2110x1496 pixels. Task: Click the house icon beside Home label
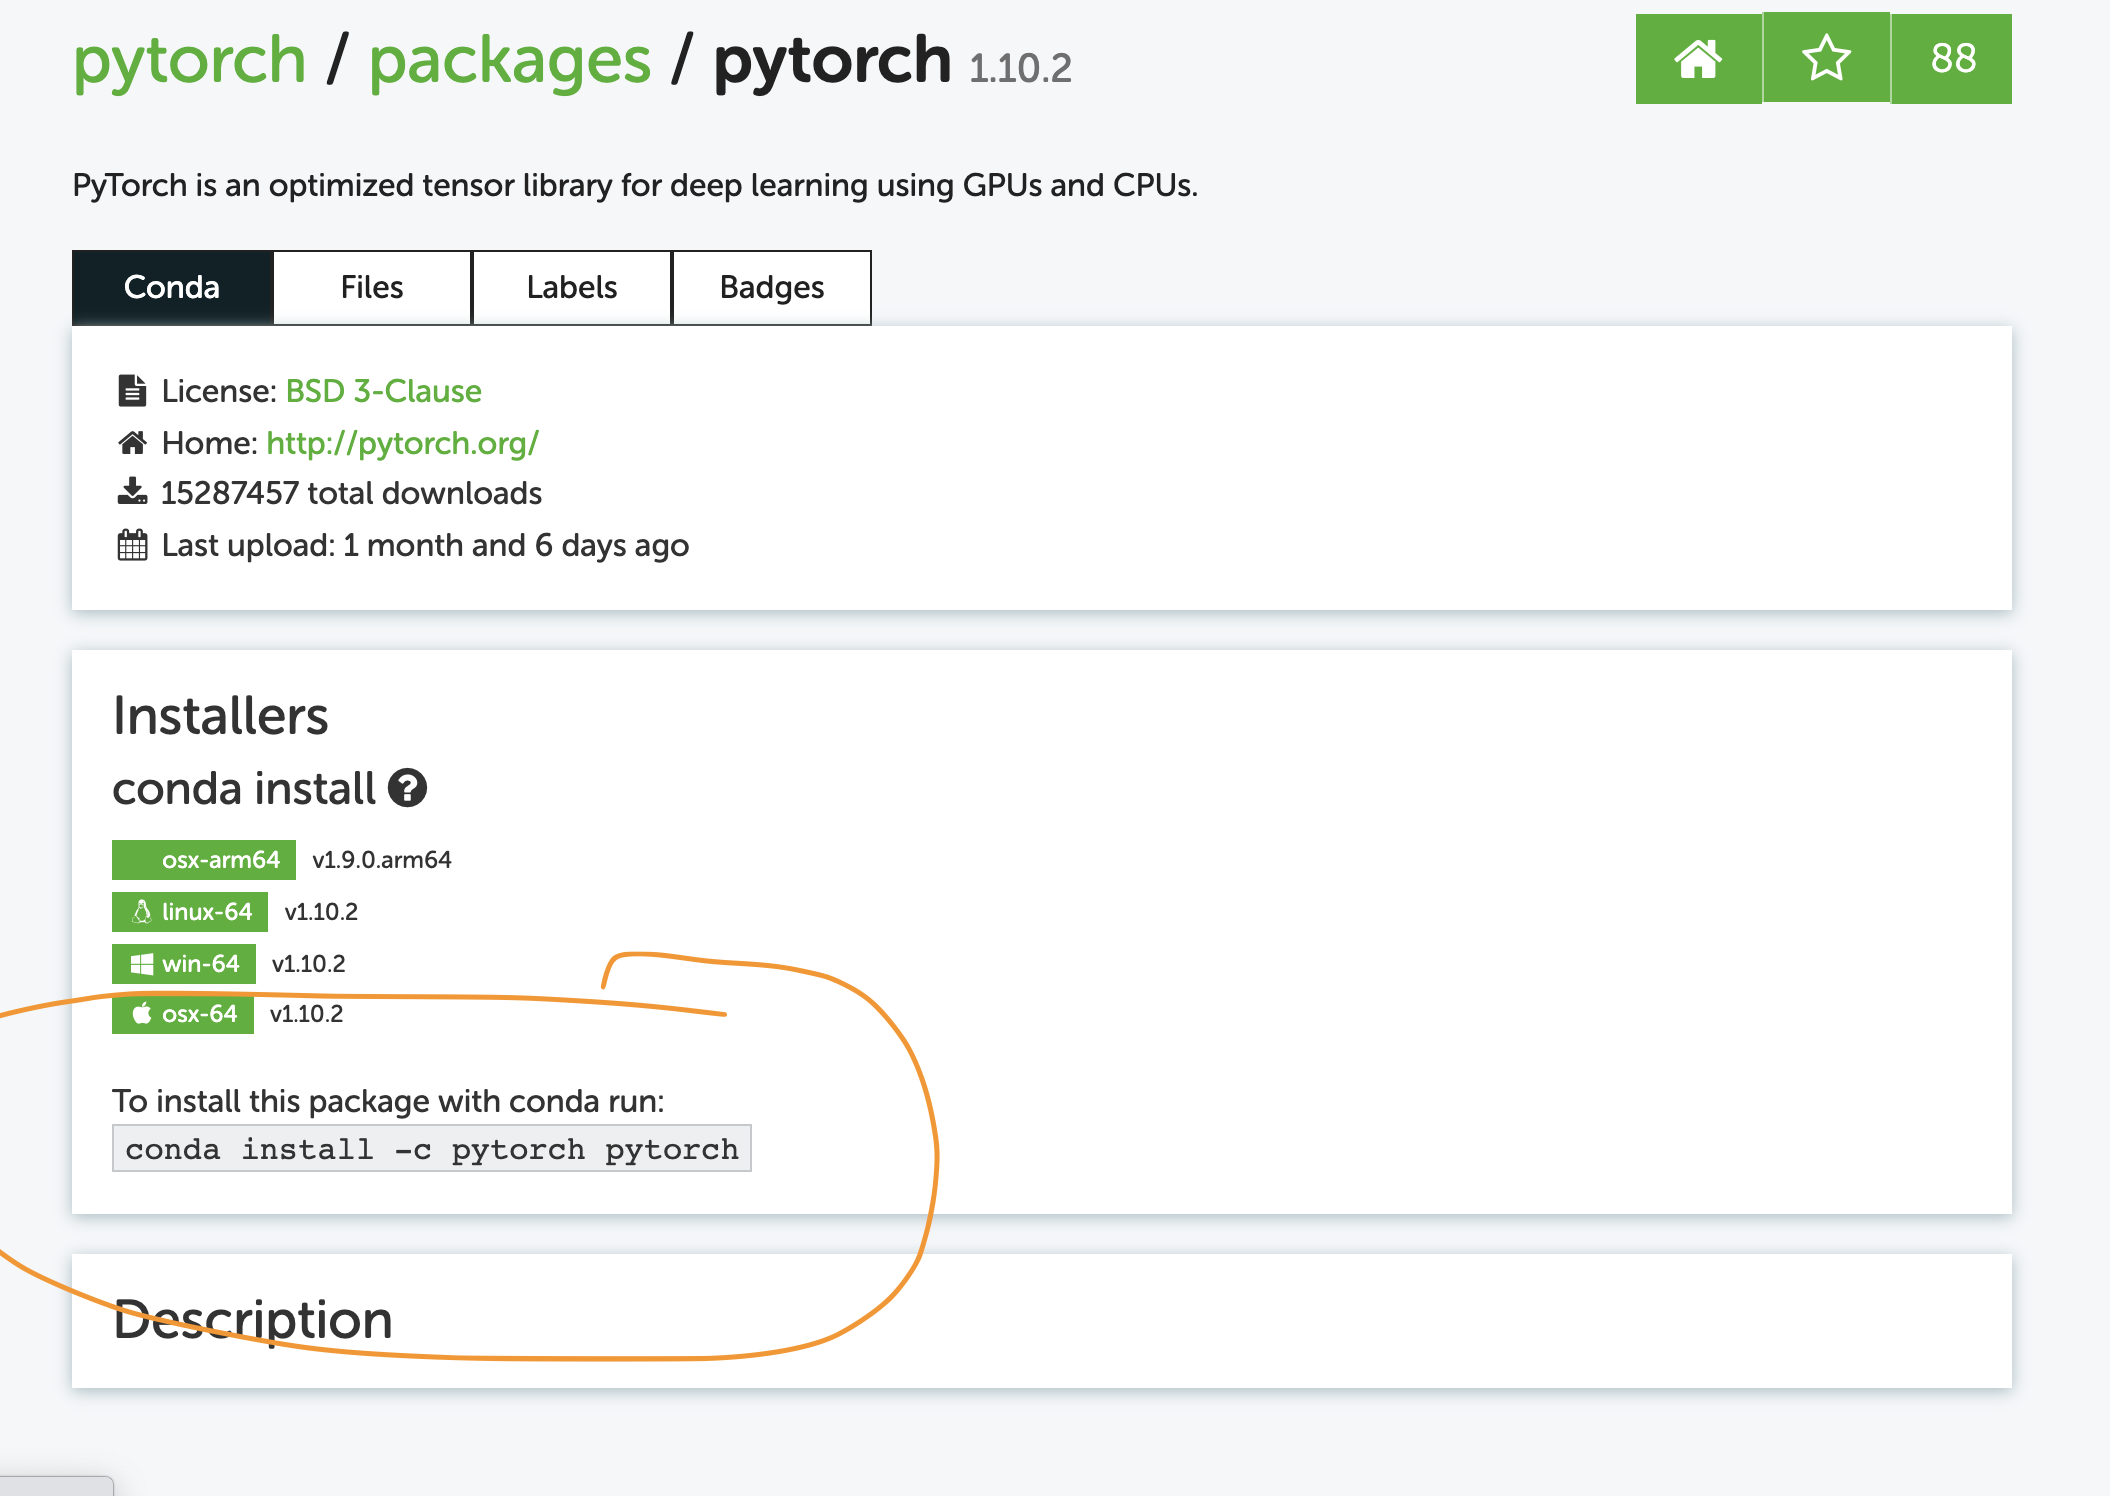click(131, 441)
